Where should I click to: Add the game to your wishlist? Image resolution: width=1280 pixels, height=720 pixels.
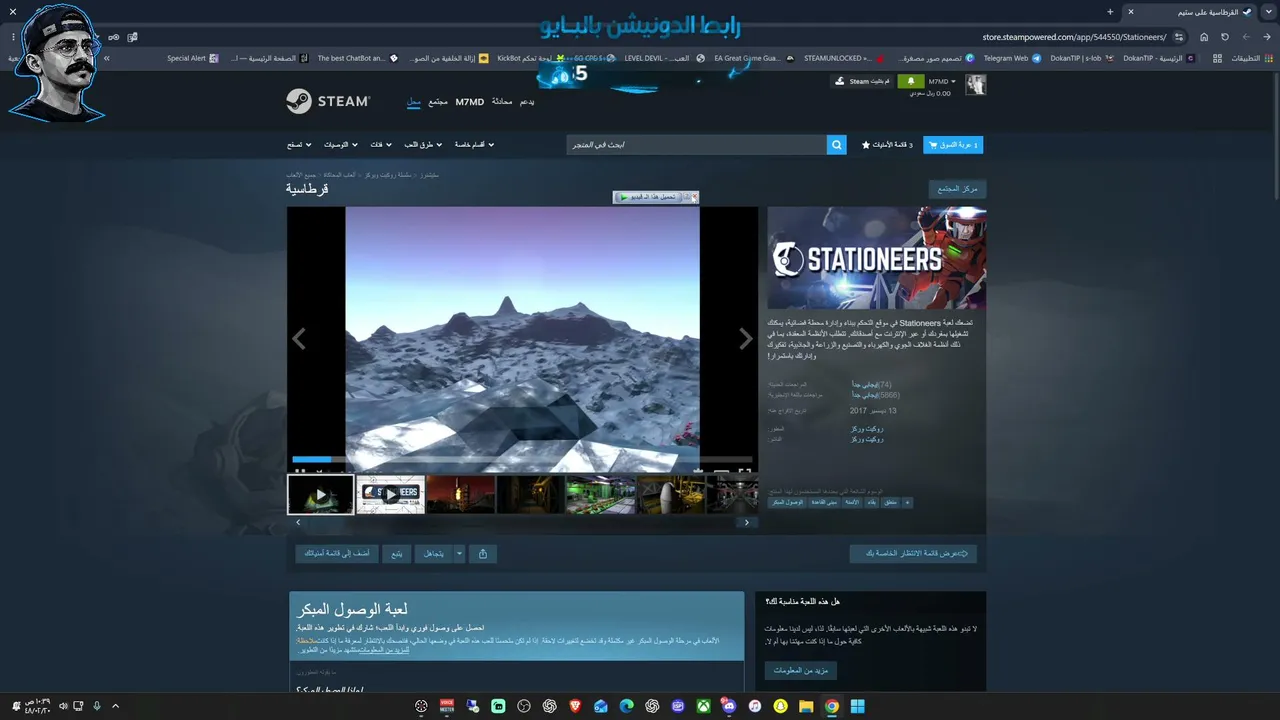click(337, 553)
